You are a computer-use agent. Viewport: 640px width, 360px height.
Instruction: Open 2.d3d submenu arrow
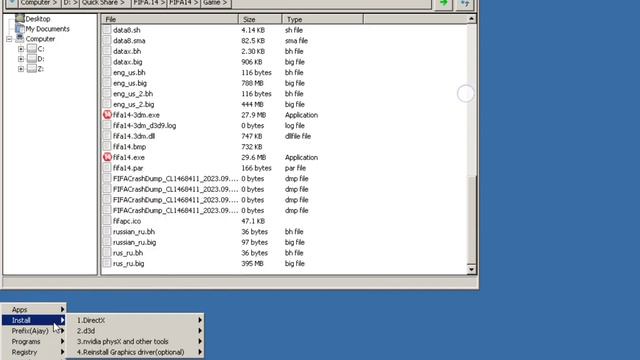point(200,331)
